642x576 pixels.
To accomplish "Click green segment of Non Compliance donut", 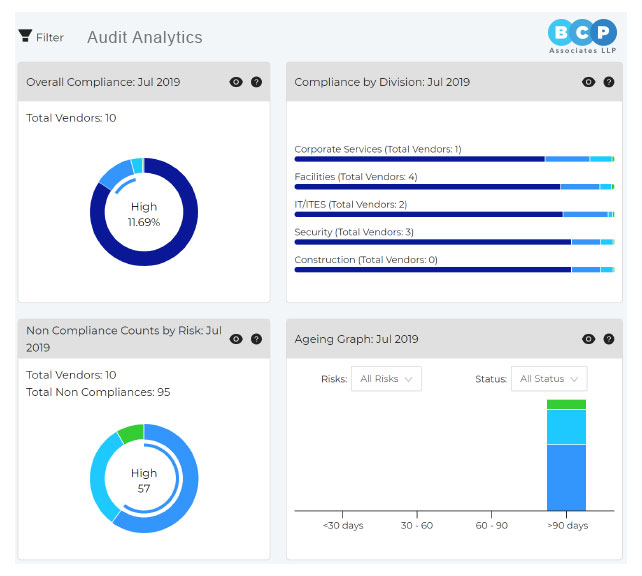I will coord(131,434).
